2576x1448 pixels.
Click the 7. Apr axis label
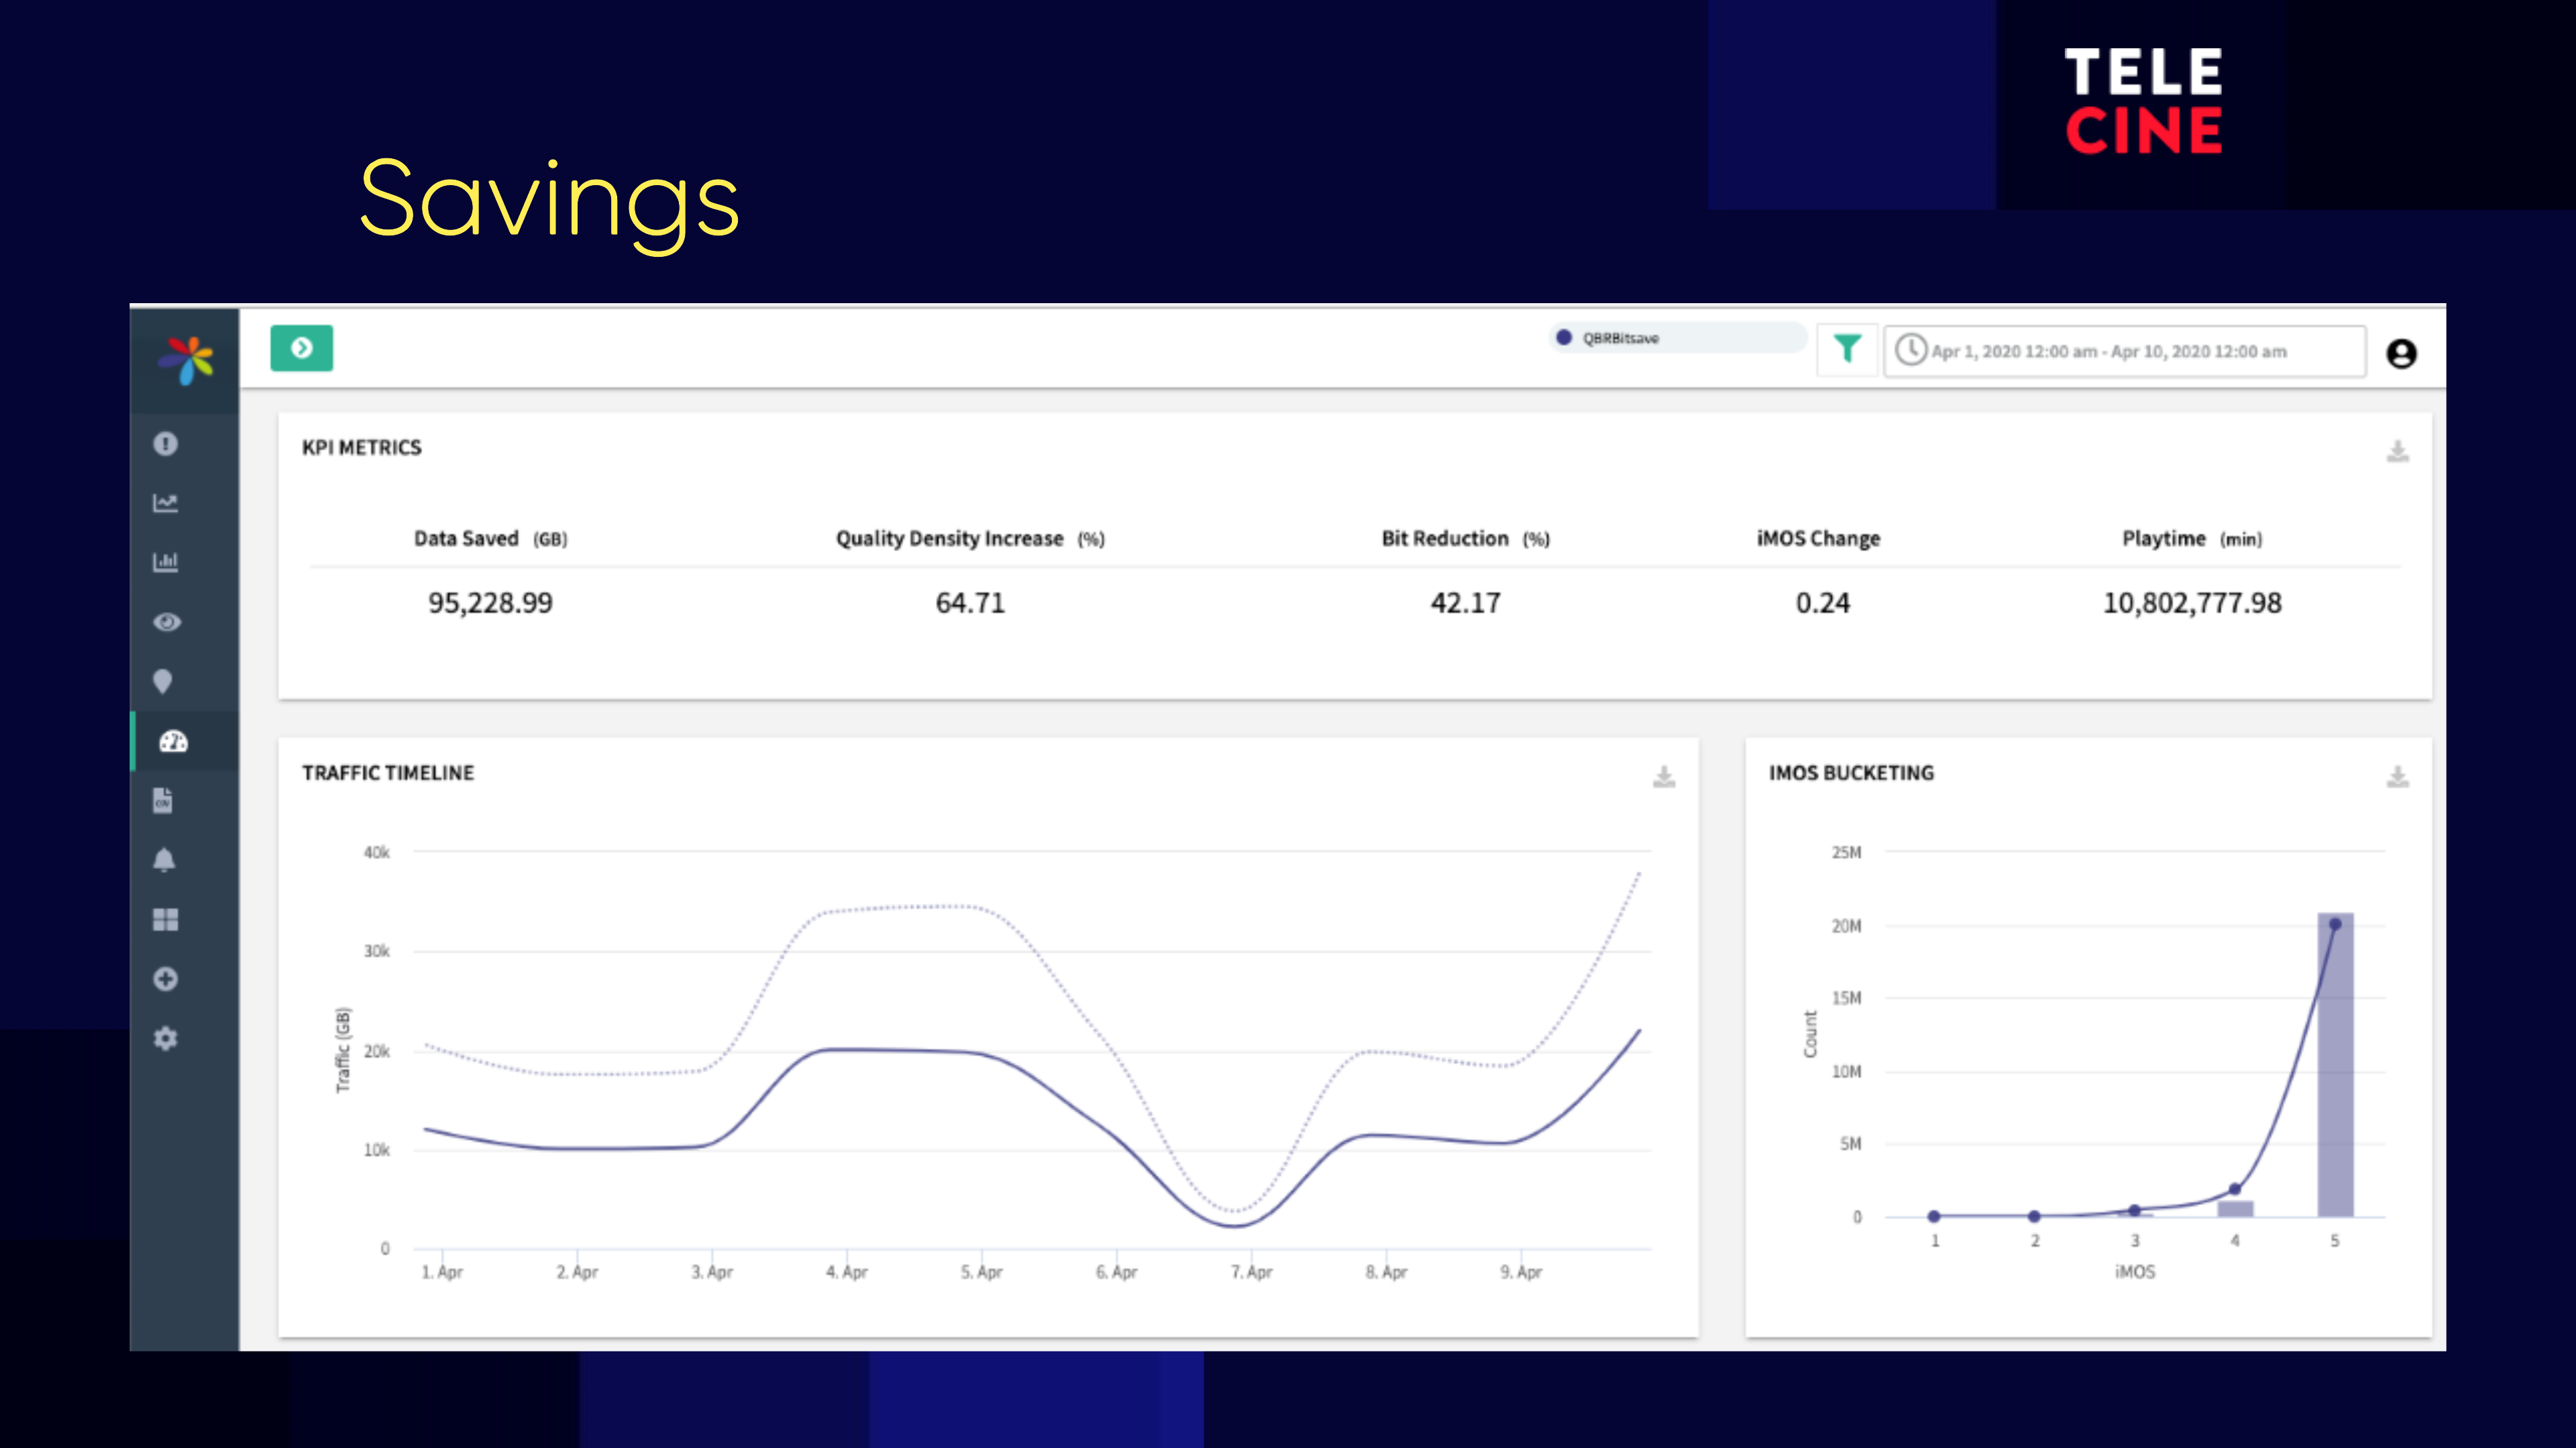[x=1251, y=1272]
